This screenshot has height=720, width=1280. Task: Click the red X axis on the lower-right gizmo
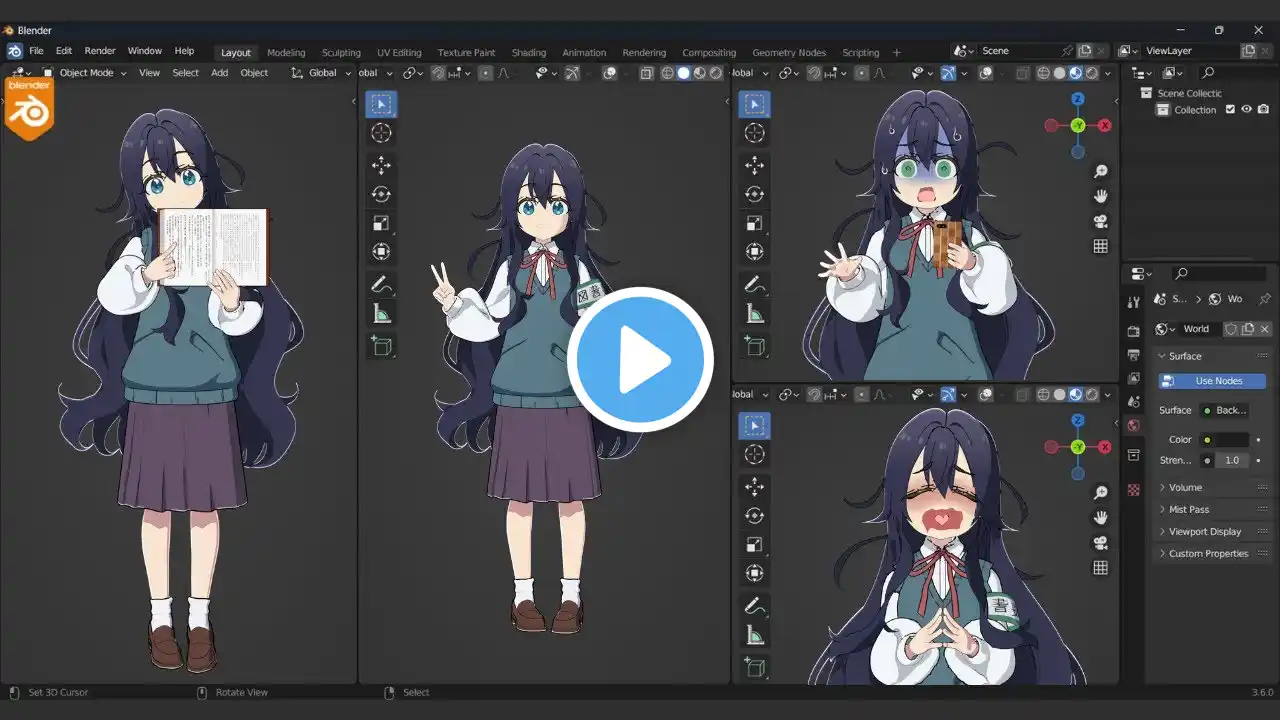tap(1105, 447)
